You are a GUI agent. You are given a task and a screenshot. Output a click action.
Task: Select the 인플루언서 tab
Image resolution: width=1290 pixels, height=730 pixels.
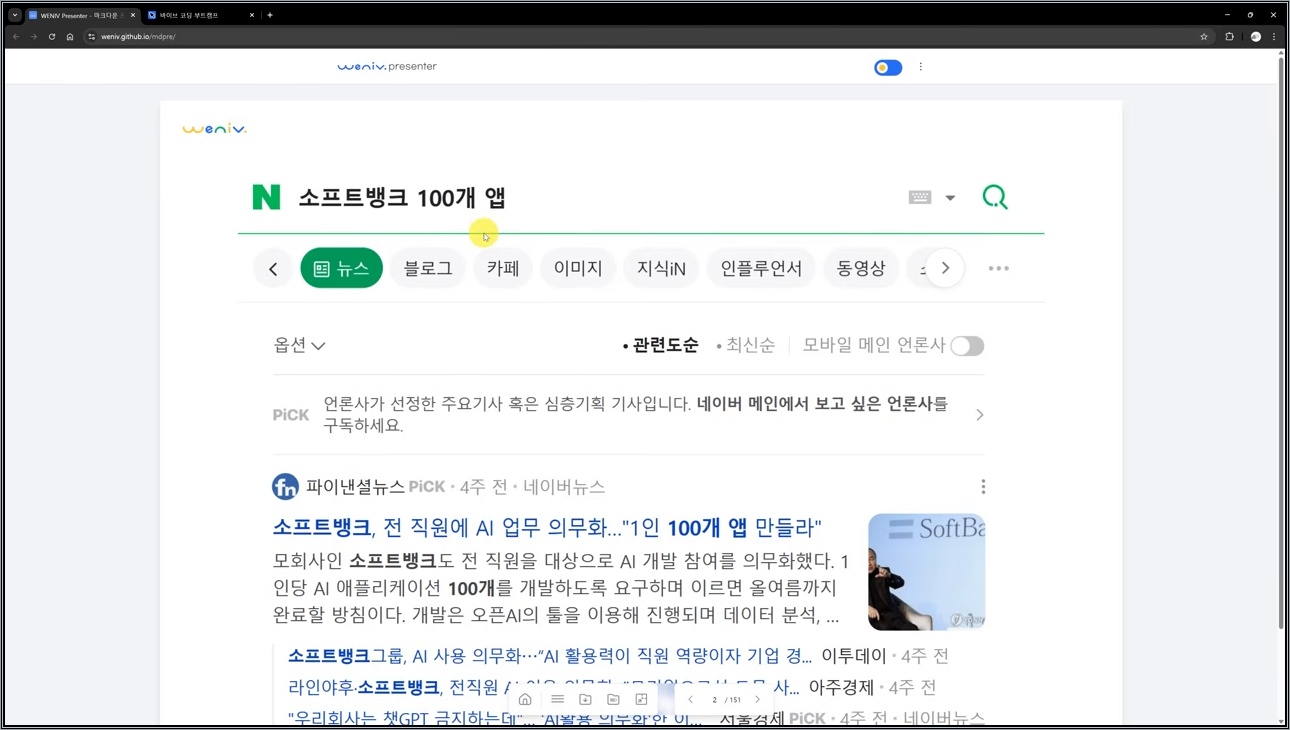(x=761, y=268)
